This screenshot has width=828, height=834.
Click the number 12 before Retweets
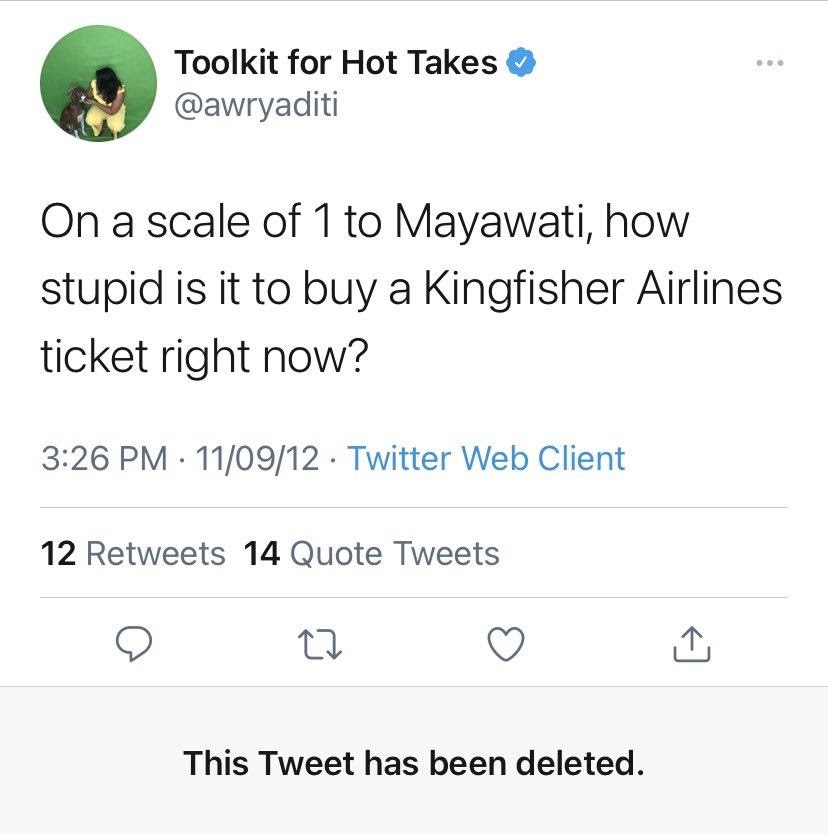tap(58, 553)
